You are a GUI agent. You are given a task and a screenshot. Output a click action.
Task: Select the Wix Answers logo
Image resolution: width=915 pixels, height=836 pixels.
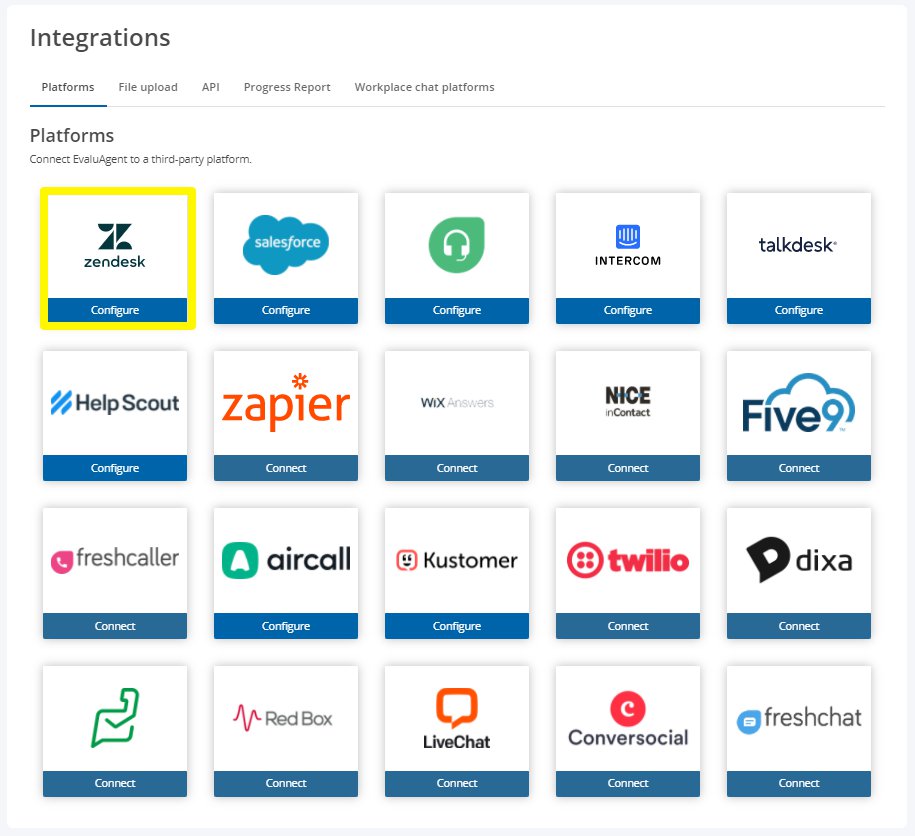tap(457, 403)
